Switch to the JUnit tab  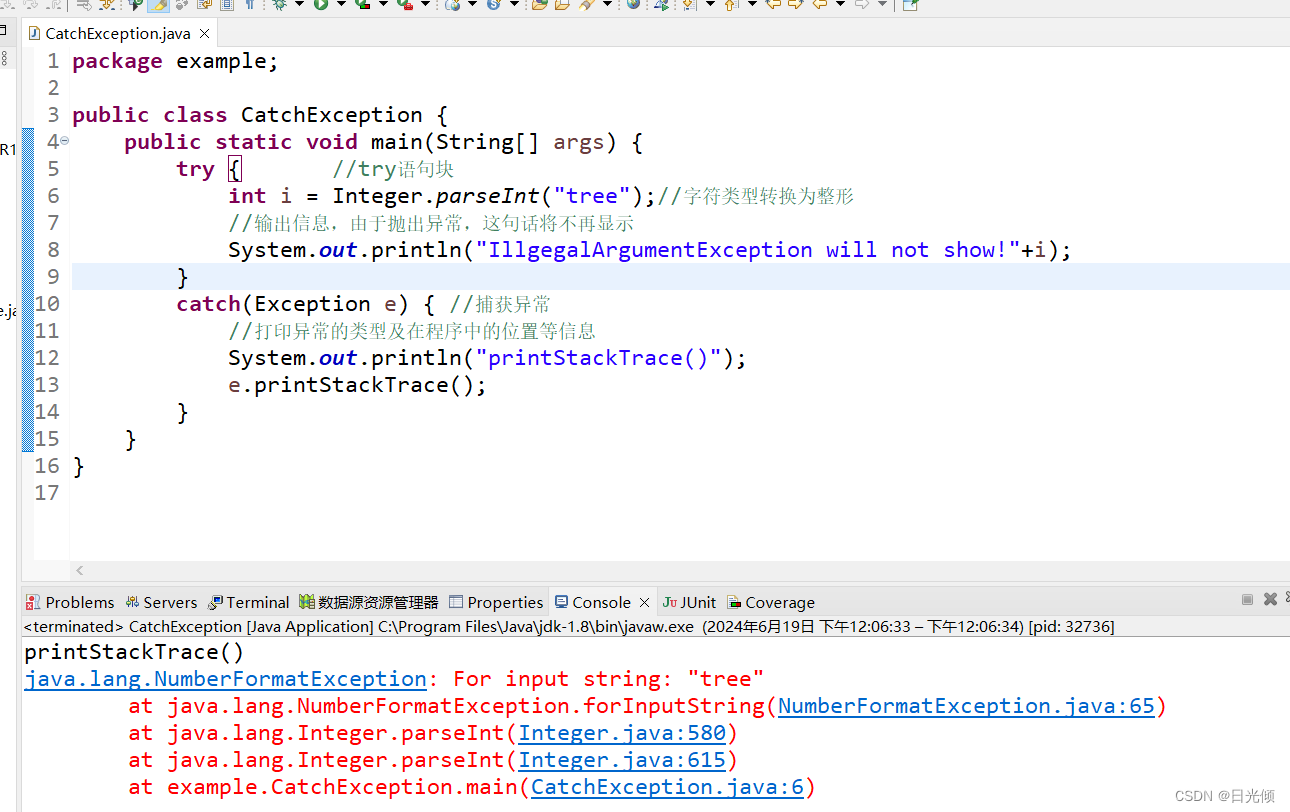pos(689,602)
